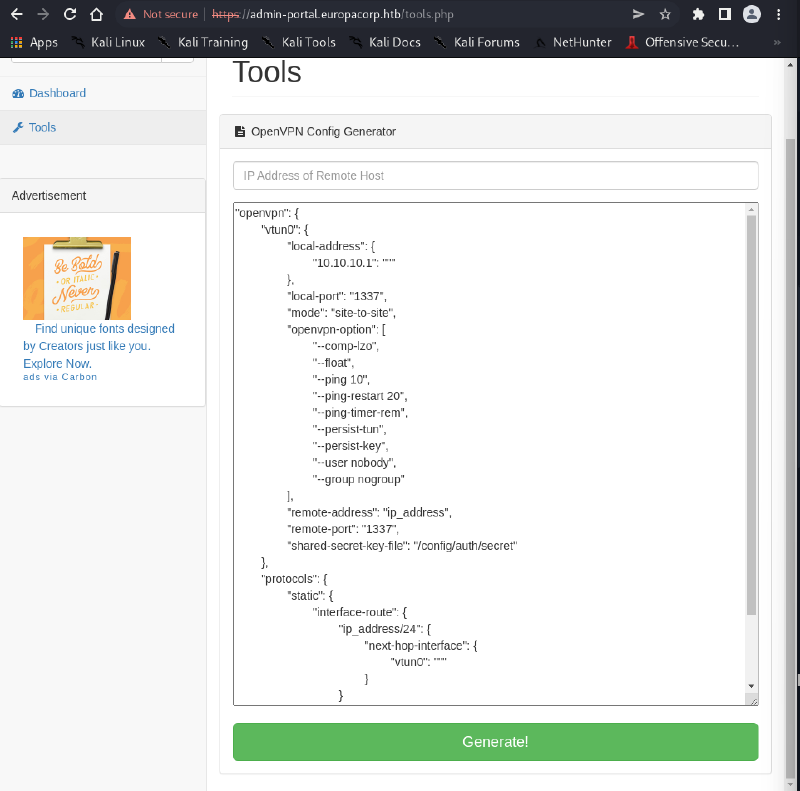Click the browser Home icon

(x=97, y=14)
